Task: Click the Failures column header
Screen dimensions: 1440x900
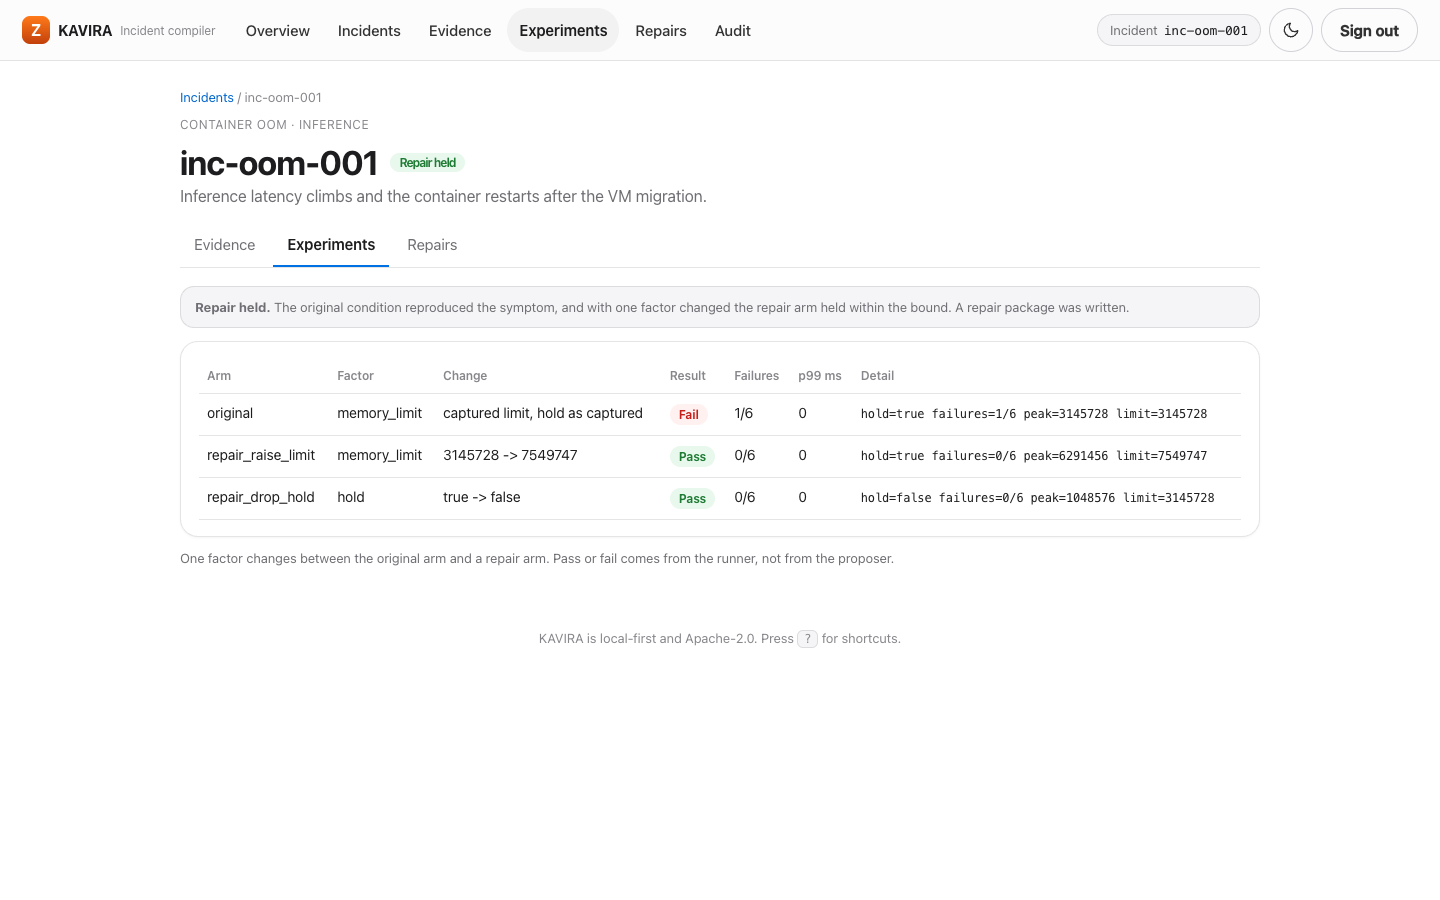Action: coord(756,376)
